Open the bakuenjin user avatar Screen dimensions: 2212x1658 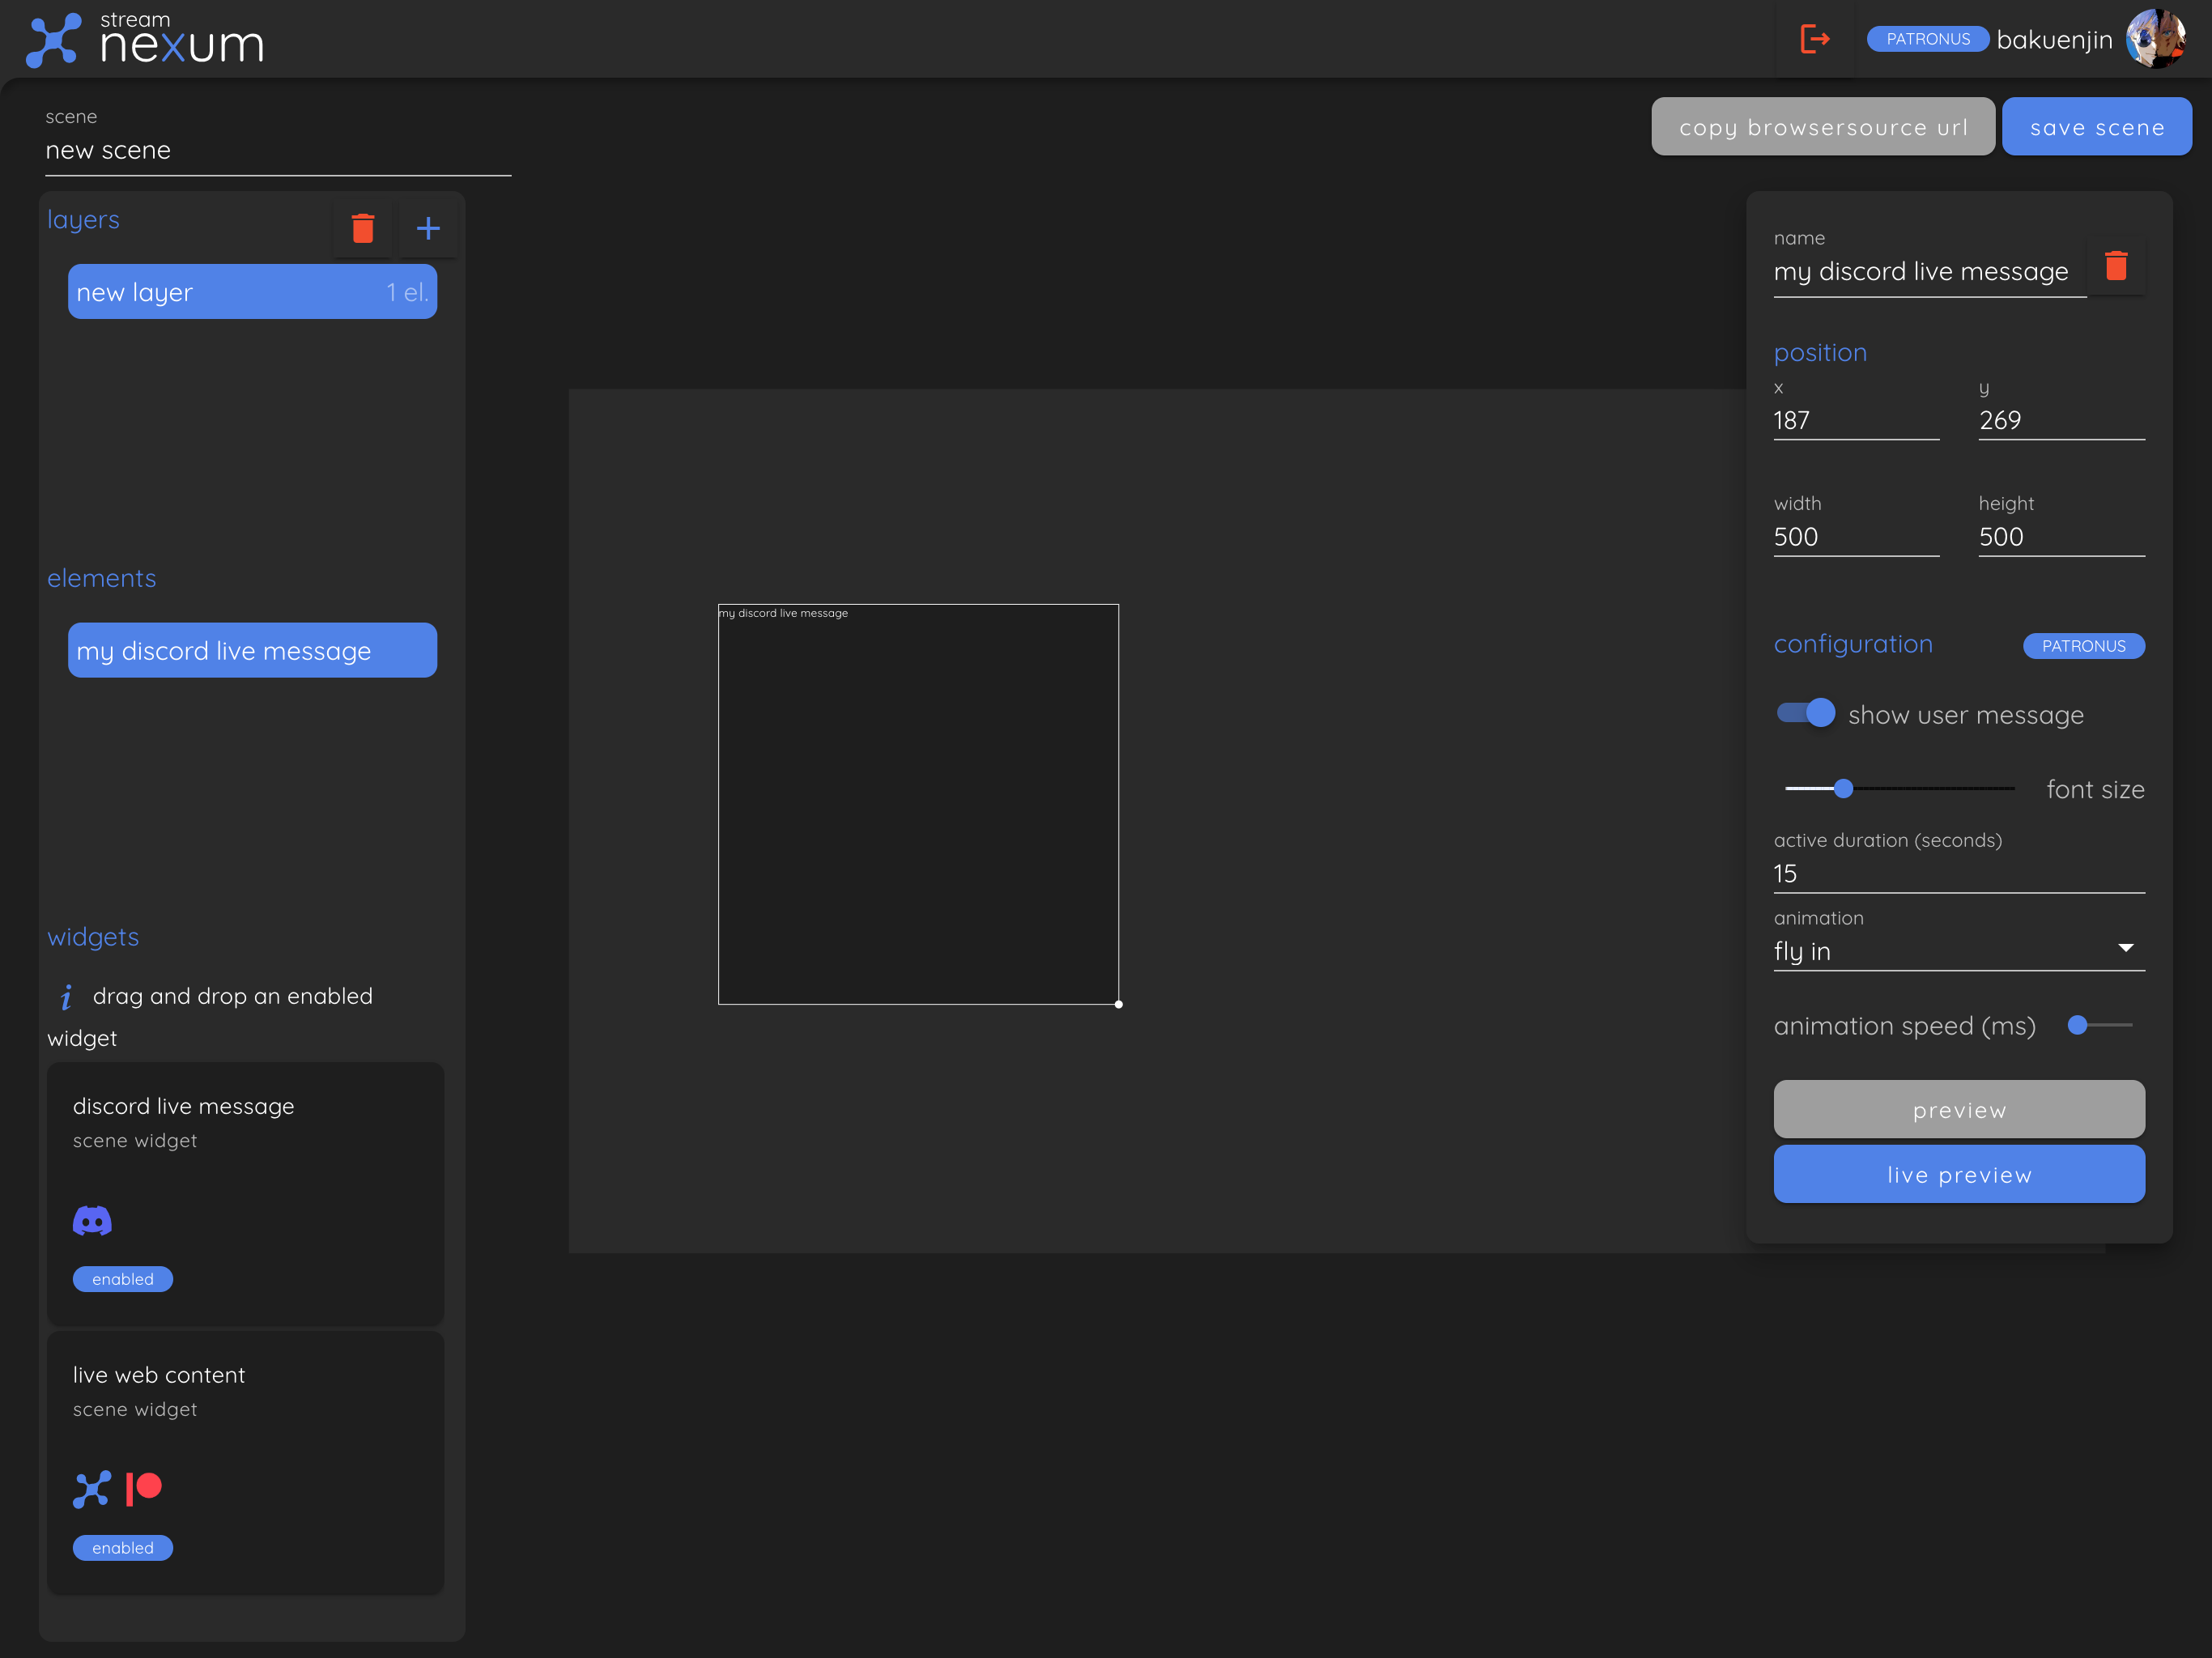click(x=2155, y=39)
